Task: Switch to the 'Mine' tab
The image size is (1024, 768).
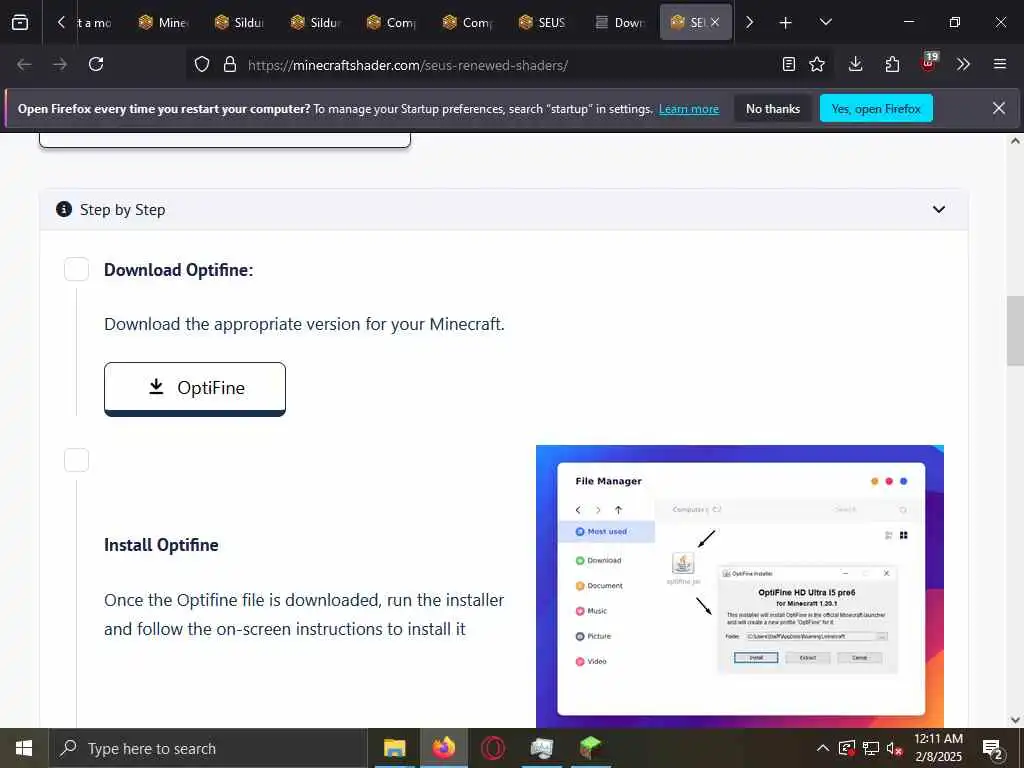Action: (x=164, y=23)
